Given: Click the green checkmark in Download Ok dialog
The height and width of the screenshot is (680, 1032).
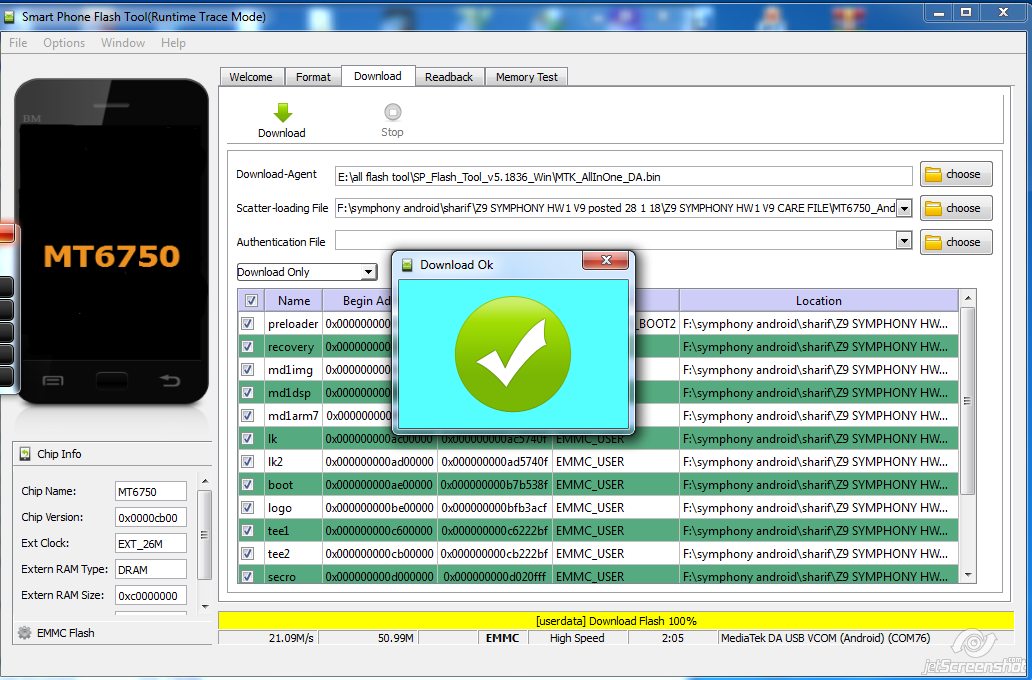Looking at the screenshot, I should pyautogui.click(x=513, y=352).
